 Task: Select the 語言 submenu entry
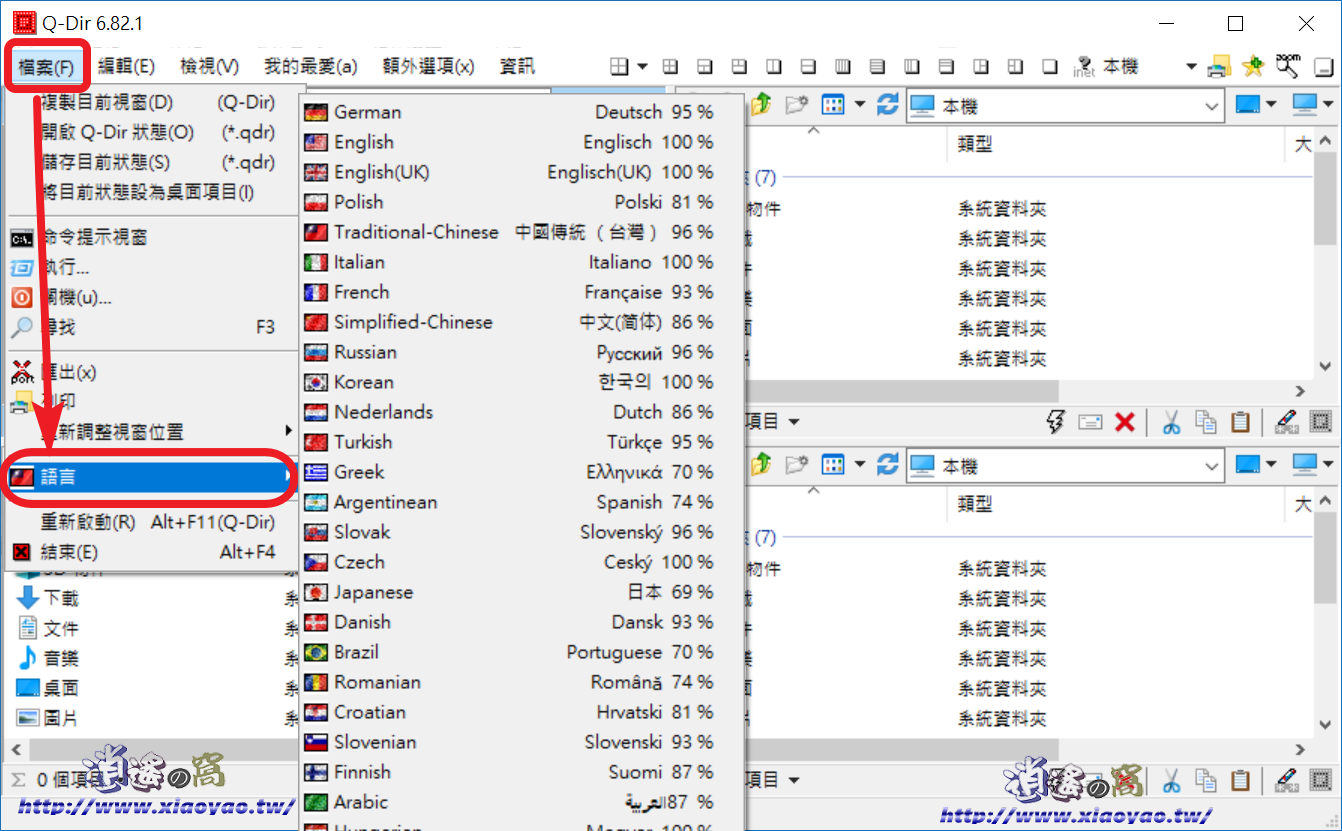pos(152,477)
